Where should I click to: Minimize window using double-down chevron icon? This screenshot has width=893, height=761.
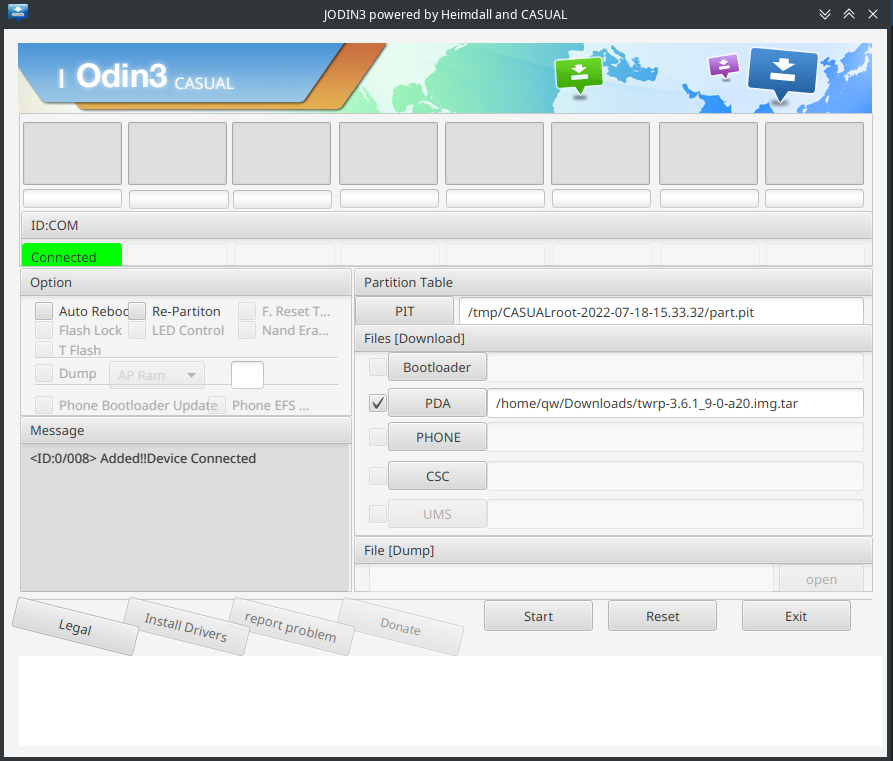point(824,14)
